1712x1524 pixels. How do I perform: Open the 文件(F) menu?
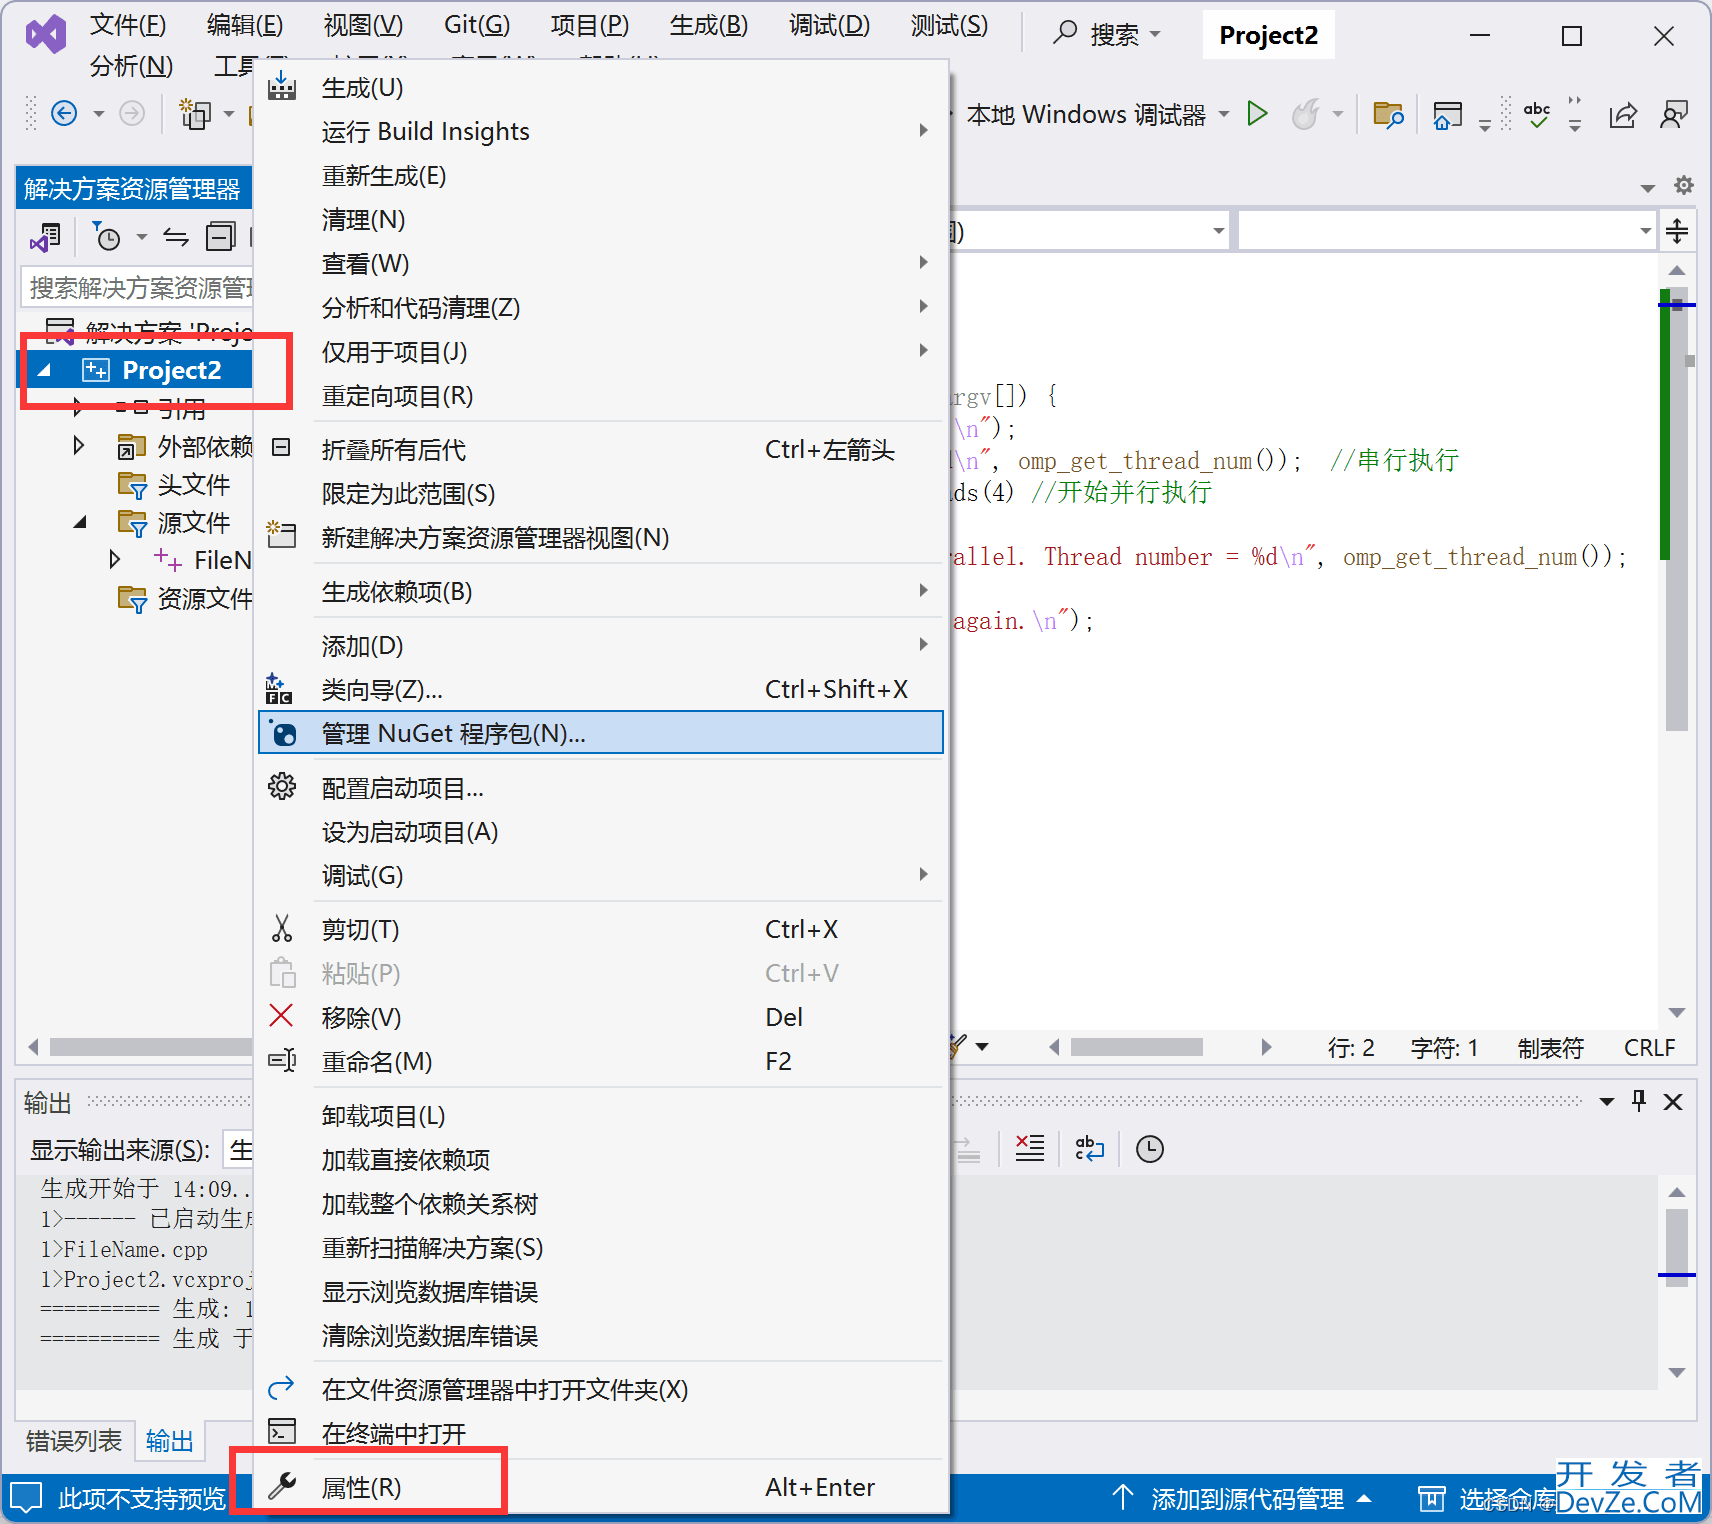coord(128,25)
